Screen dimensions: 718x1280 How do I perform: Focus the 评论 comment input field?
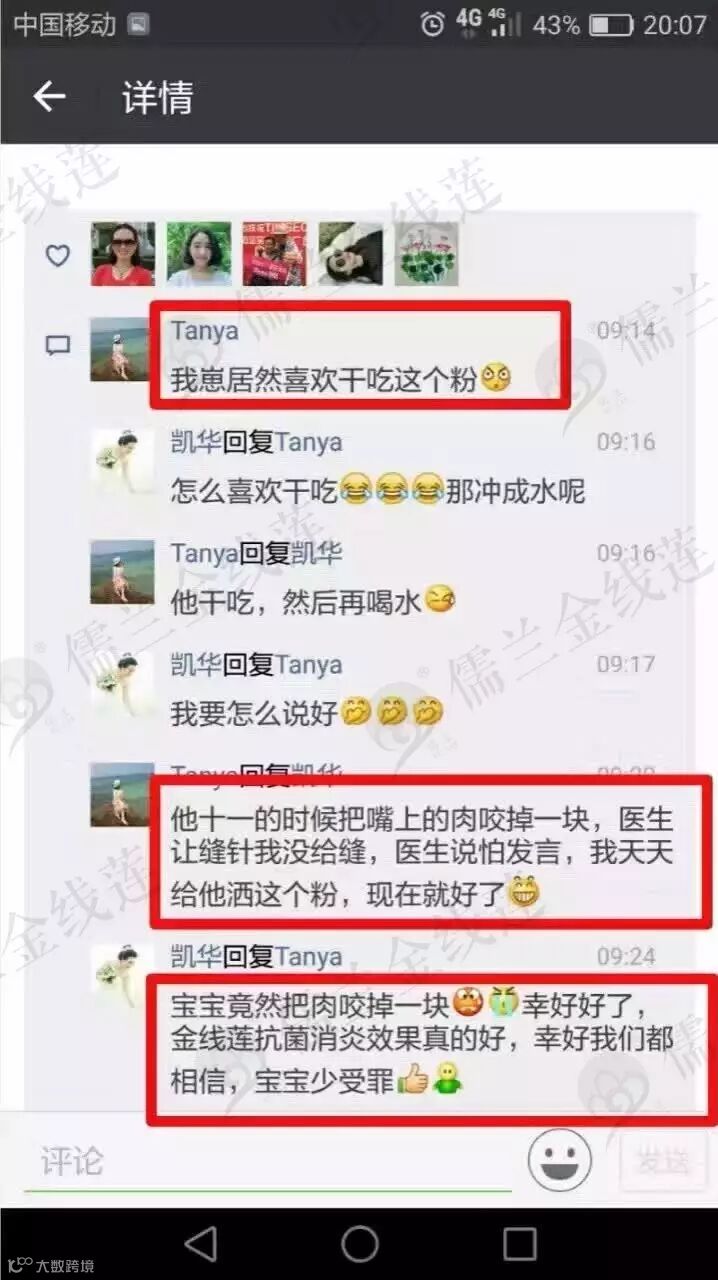[x=268, y=1162]
